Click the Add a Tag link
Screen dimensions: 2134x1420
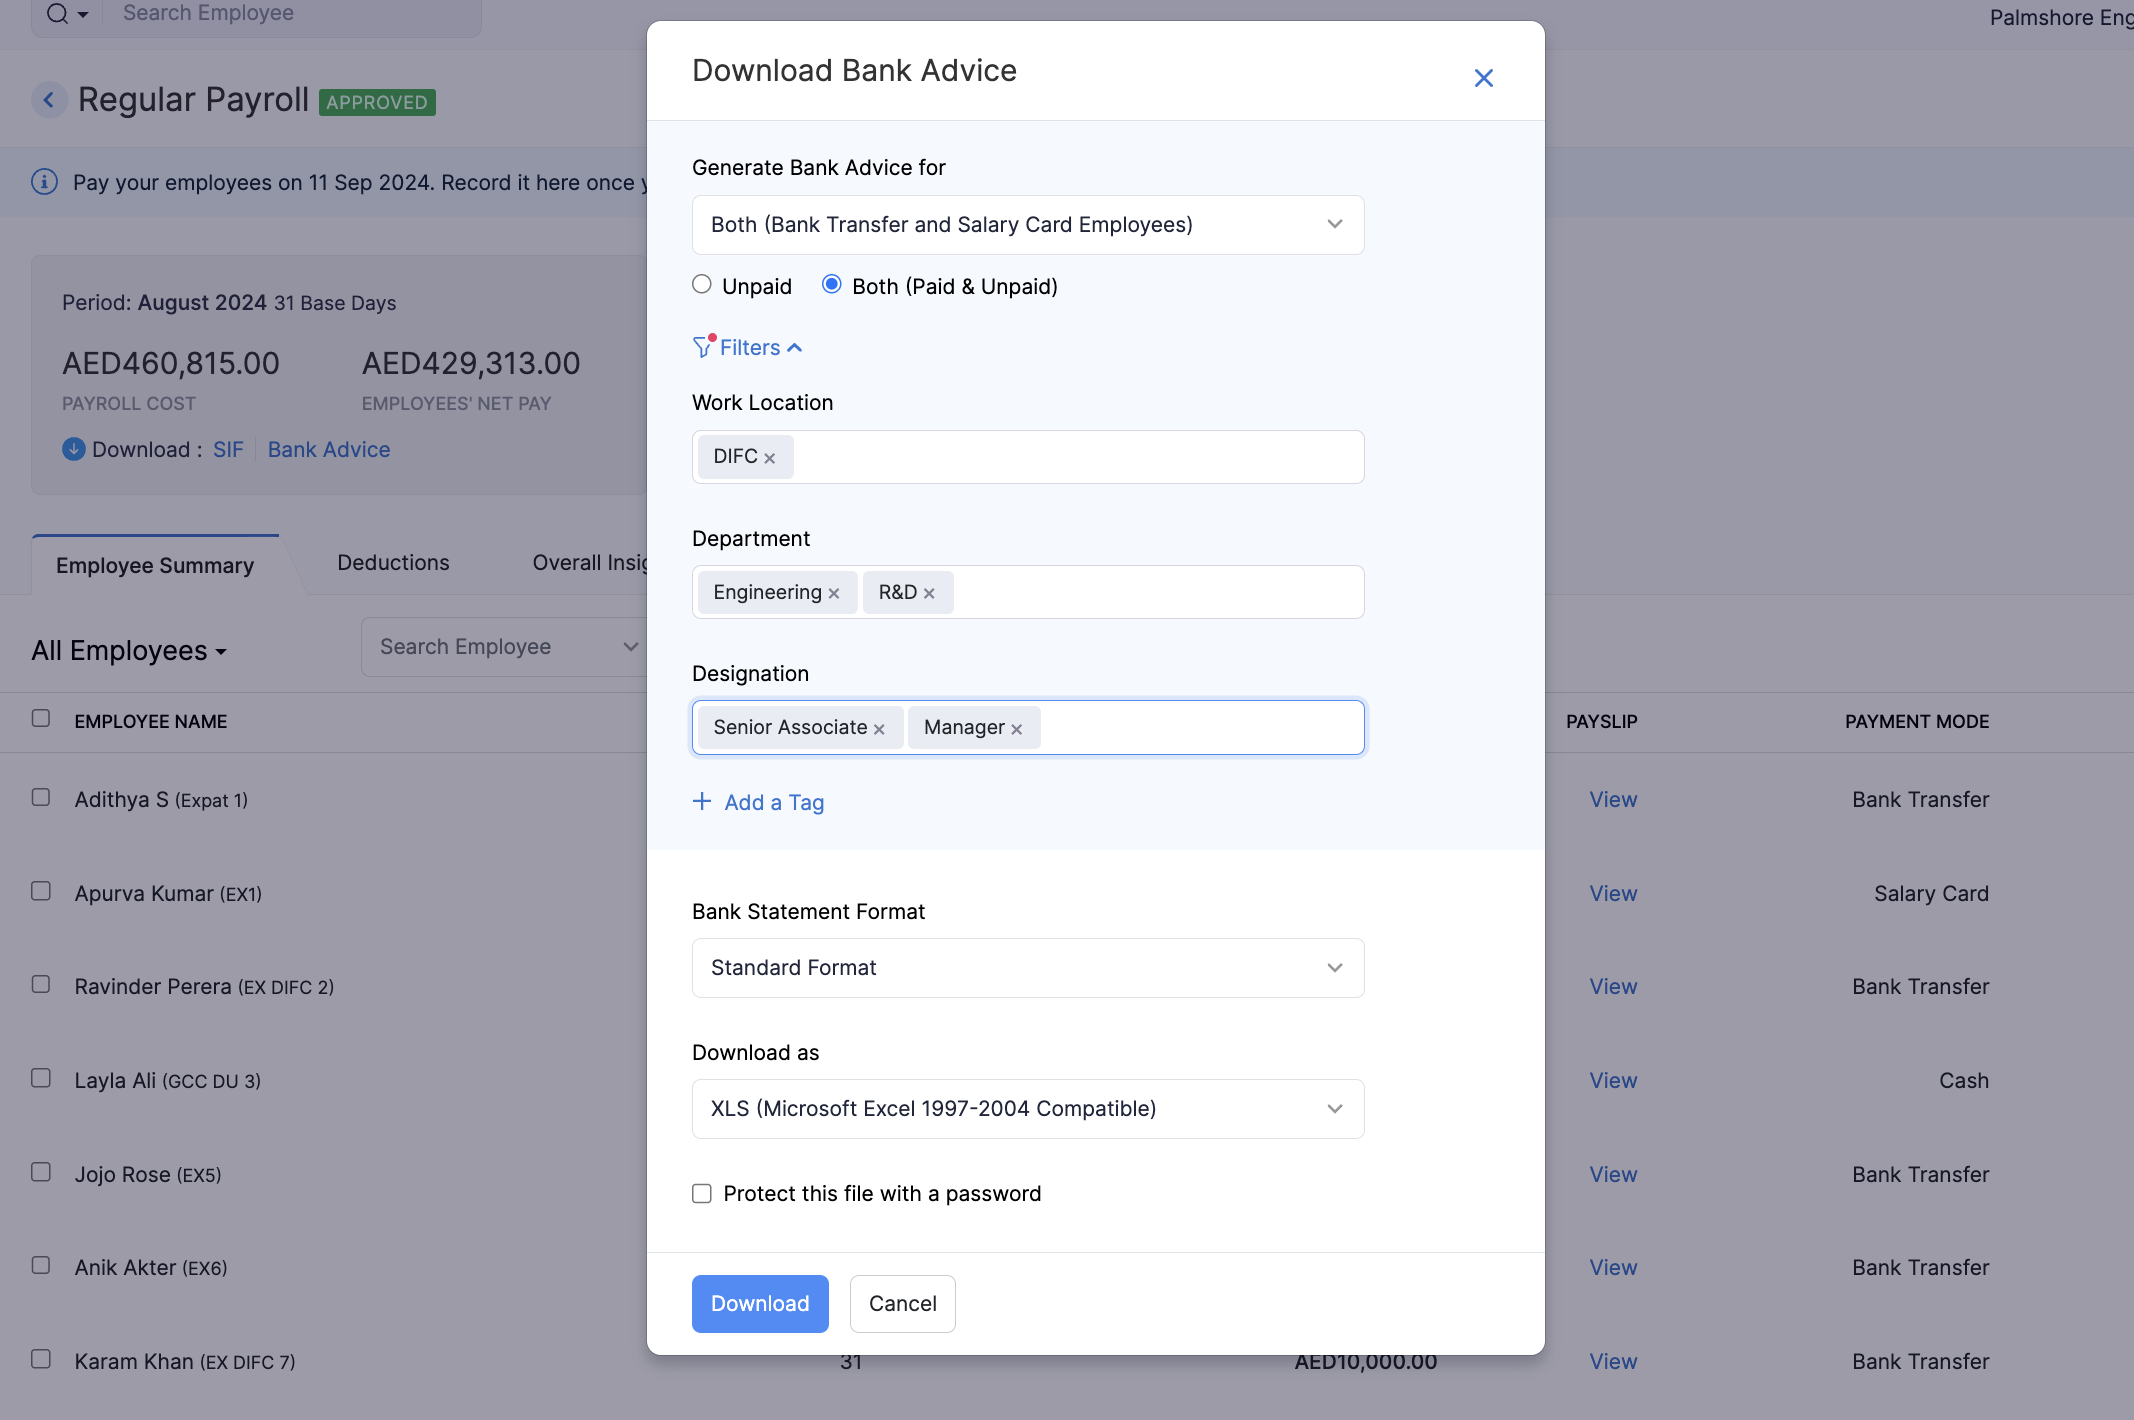click(774, 802)
